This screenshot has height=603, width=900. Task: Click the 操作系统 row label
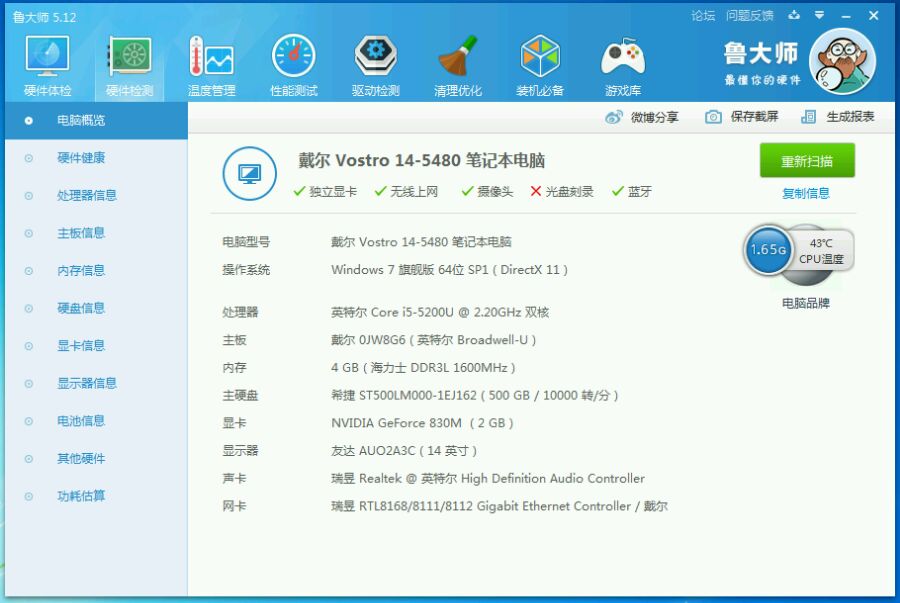tap(246, 270)
